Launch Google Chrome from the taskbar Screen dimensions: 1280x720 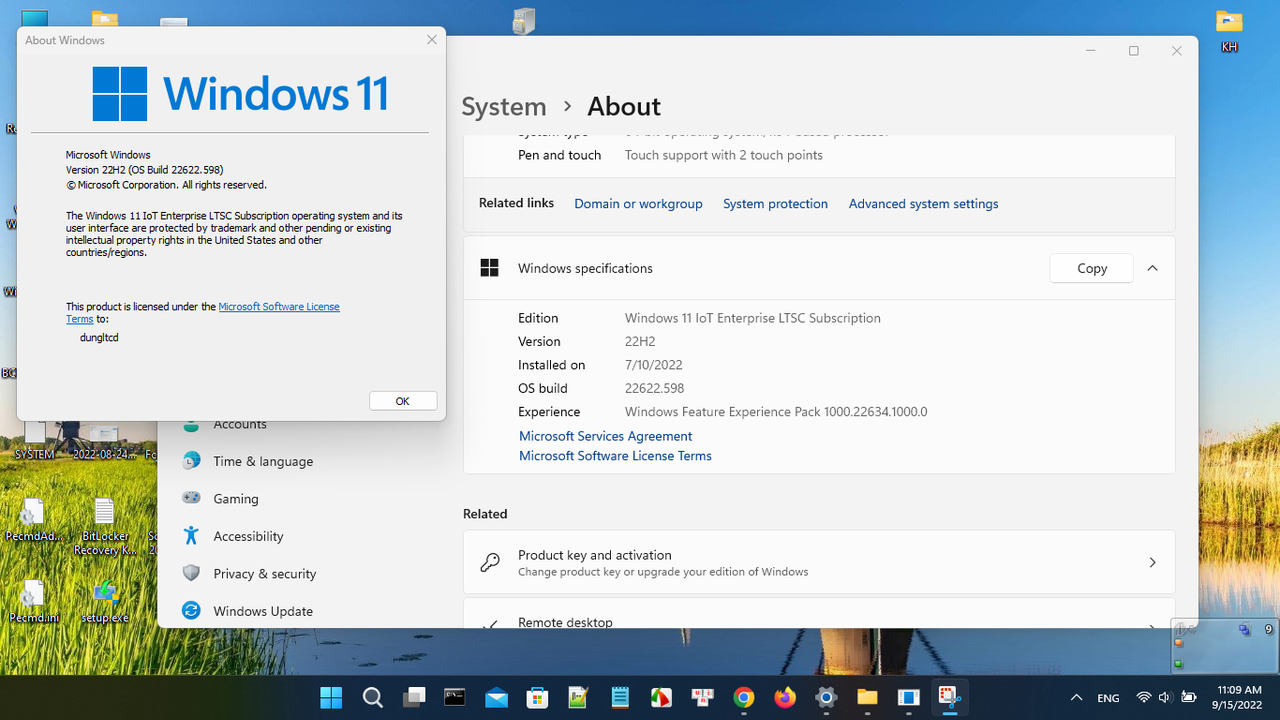click(x=744, y=697)
